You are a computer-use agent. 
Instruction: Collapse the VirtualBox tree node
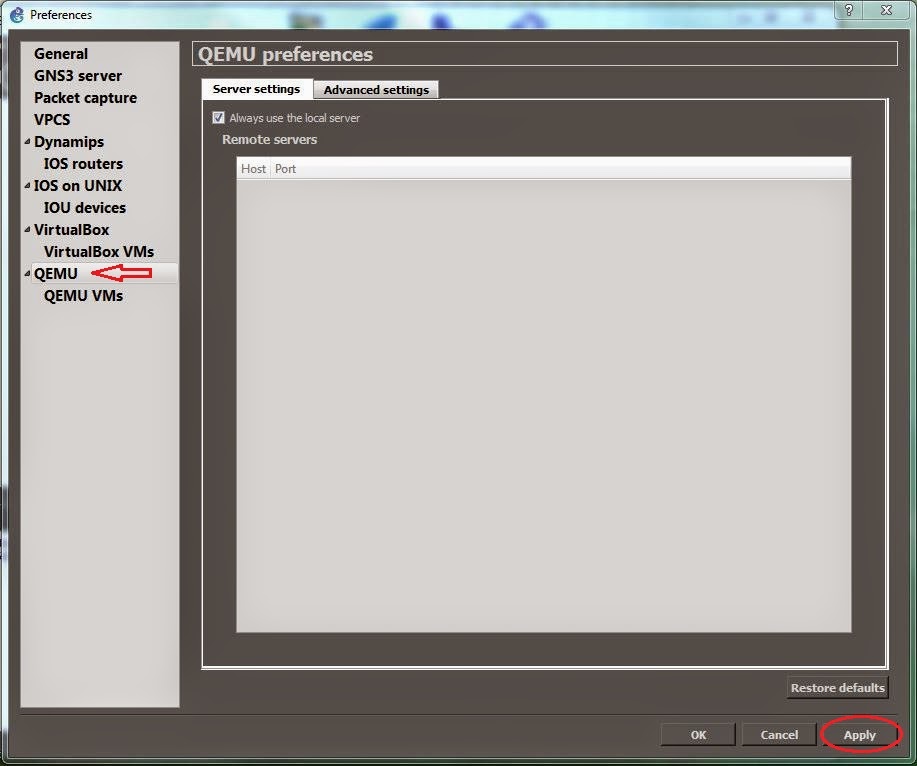click(27, 229)
